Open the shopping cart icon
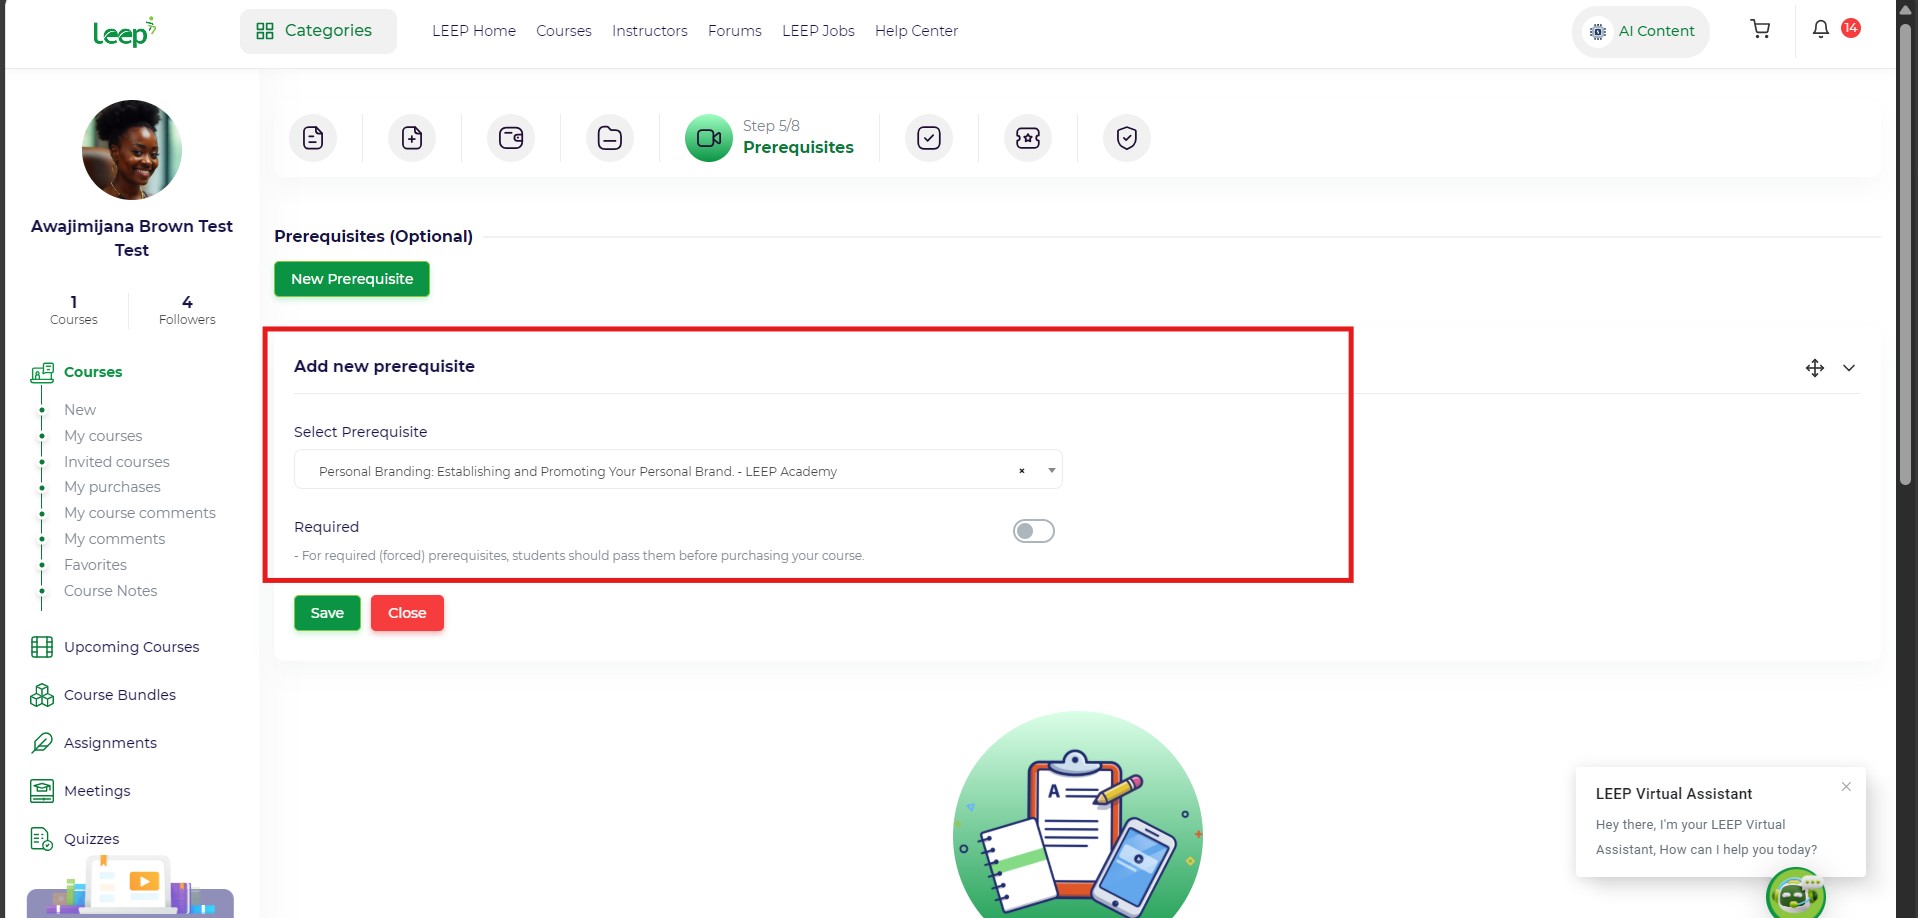This screenshot has width=1918, height=918. (x=1760, y=30)
